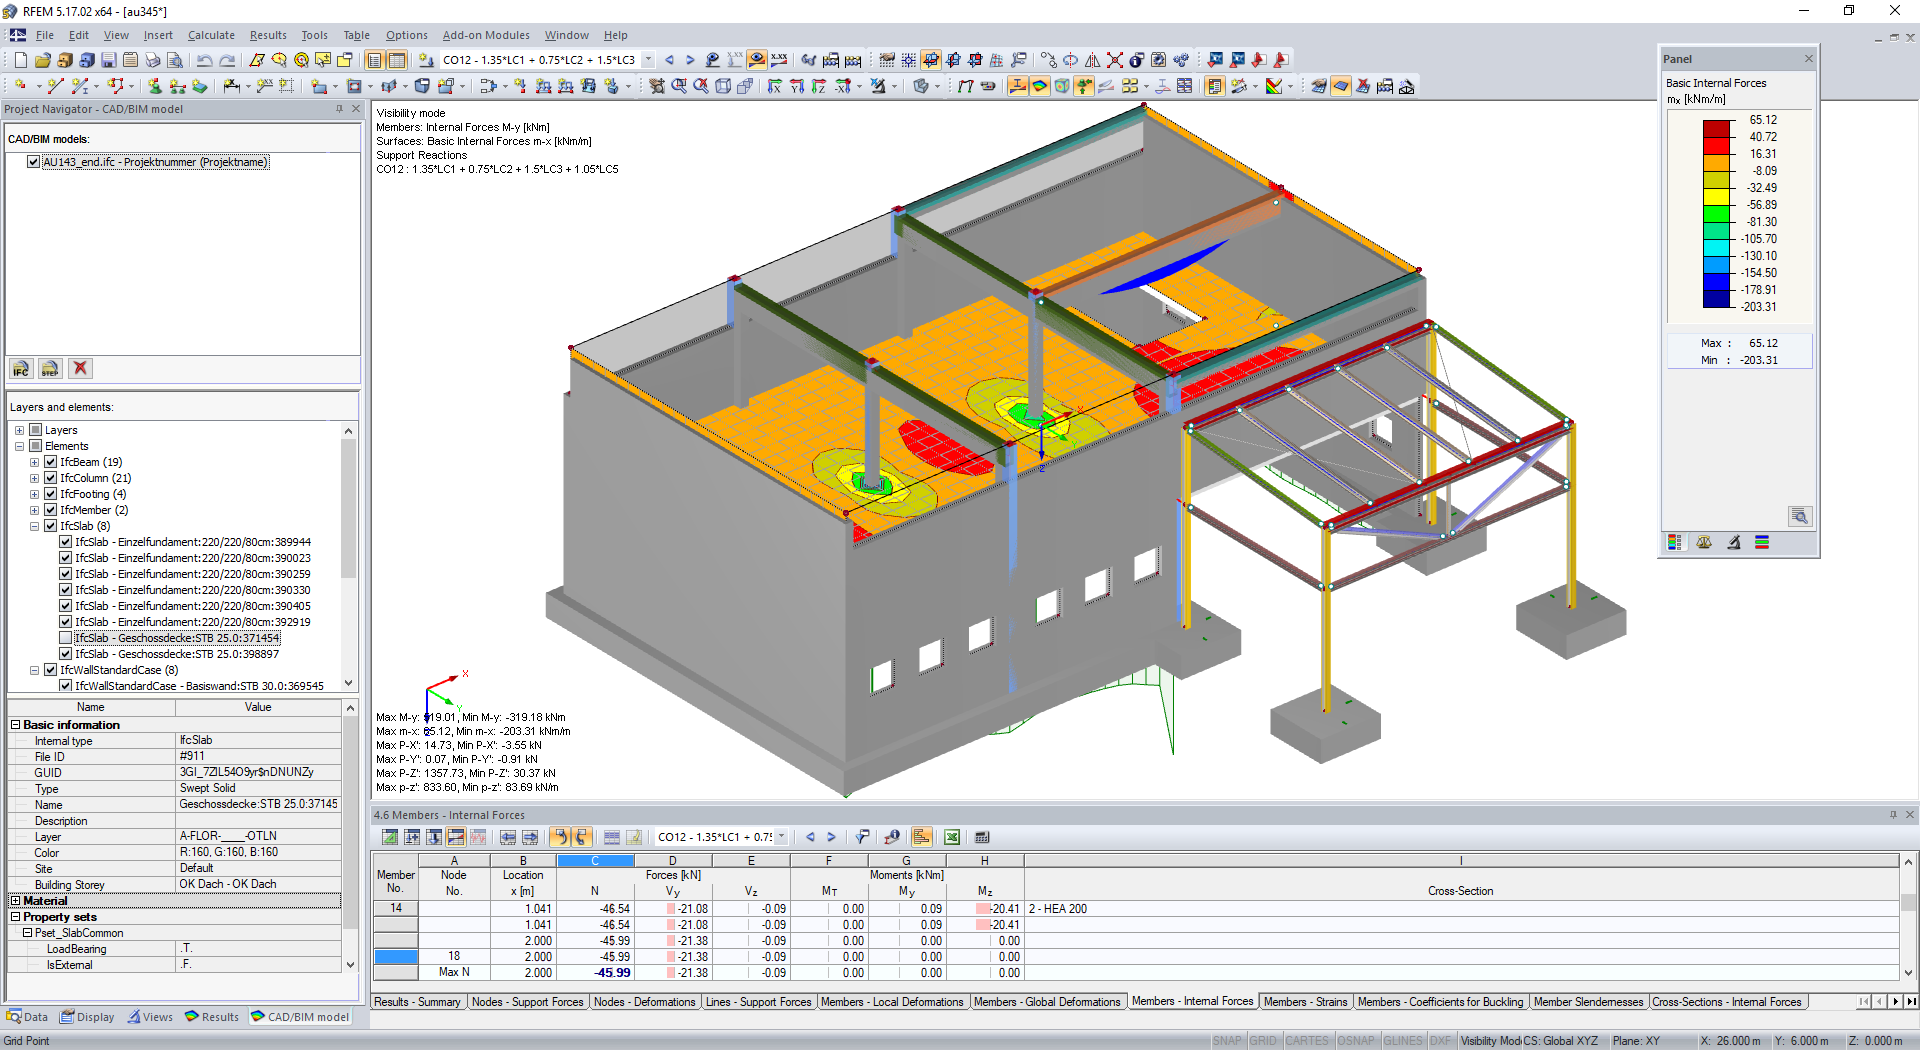Screen dimensions: 1920x1050
Task: Collapse the IfcSlab (8) tree branch
Action: coord(34,525)
